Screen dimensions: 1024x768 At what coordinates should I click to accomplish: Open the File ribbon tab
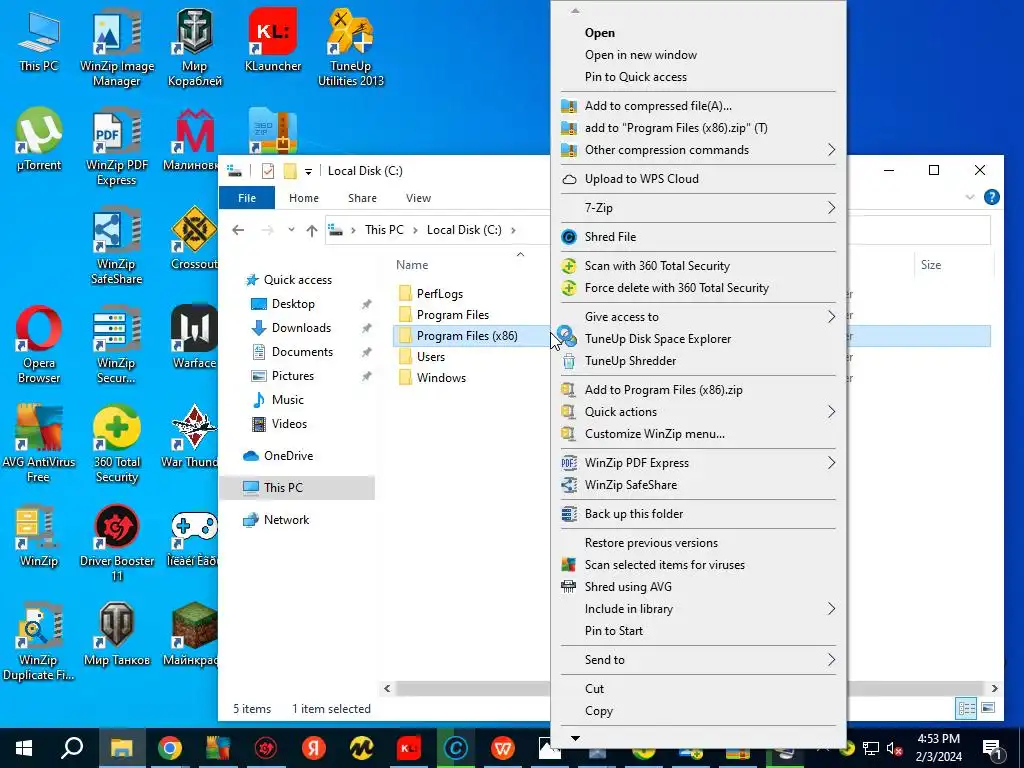247,198
